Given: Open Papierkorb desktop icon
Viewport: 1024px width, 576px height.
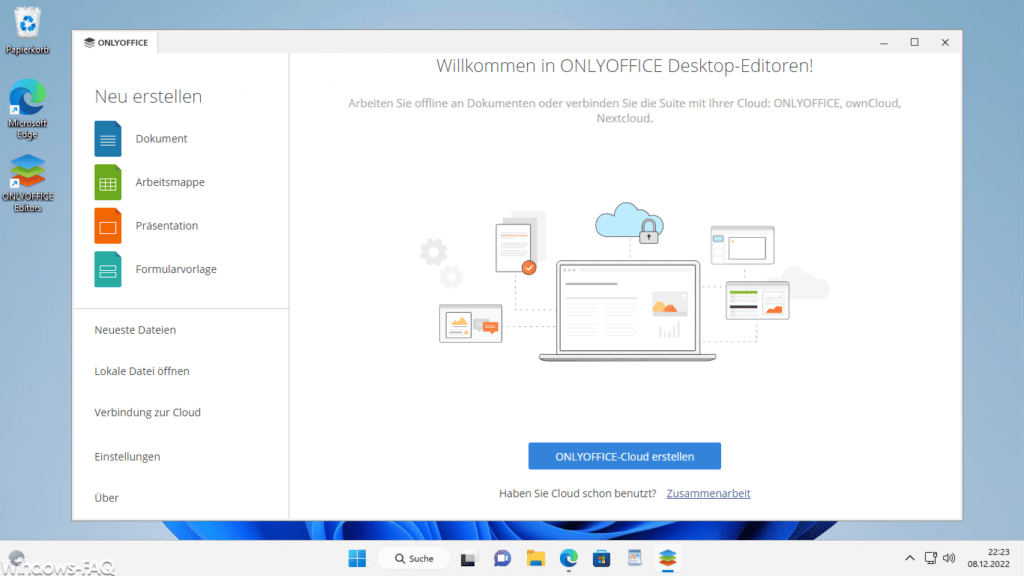Looking at the screenshot, I should 27,31.
